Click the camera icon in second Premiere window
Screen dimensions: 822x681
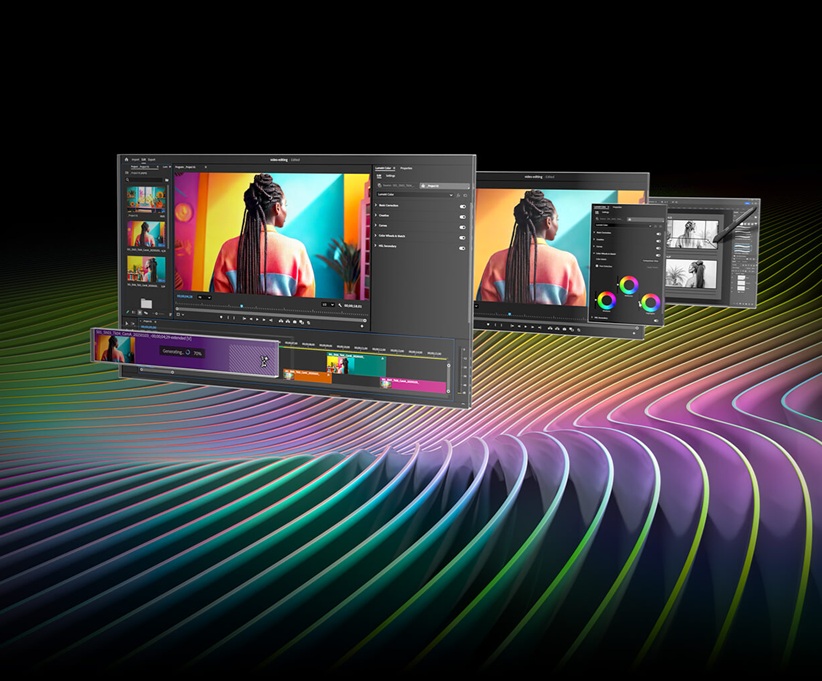pyautogui.click(x=565, y=329)
